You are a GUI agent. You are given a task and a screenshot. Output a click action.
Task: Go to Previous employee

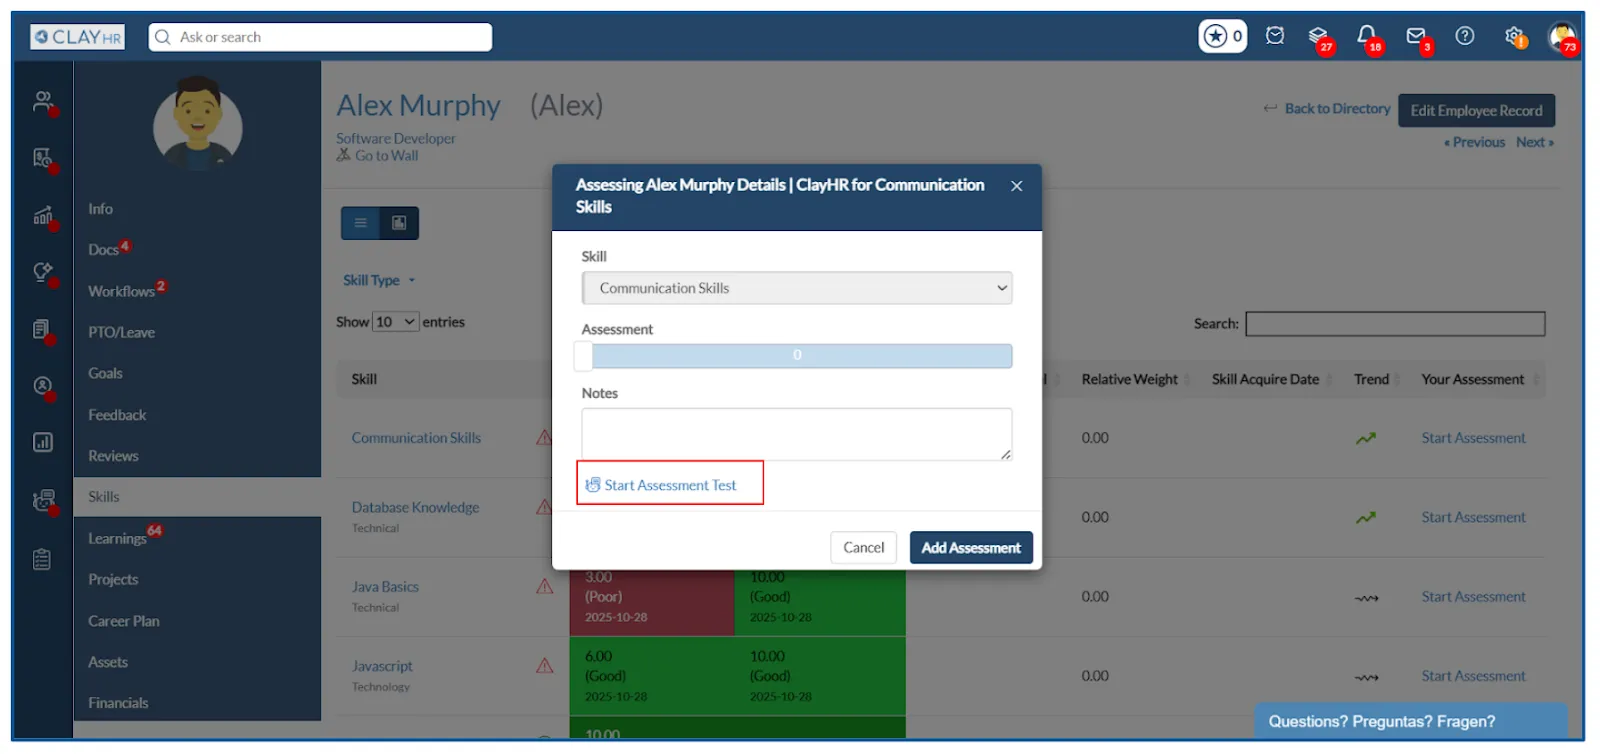[1474, 142]
